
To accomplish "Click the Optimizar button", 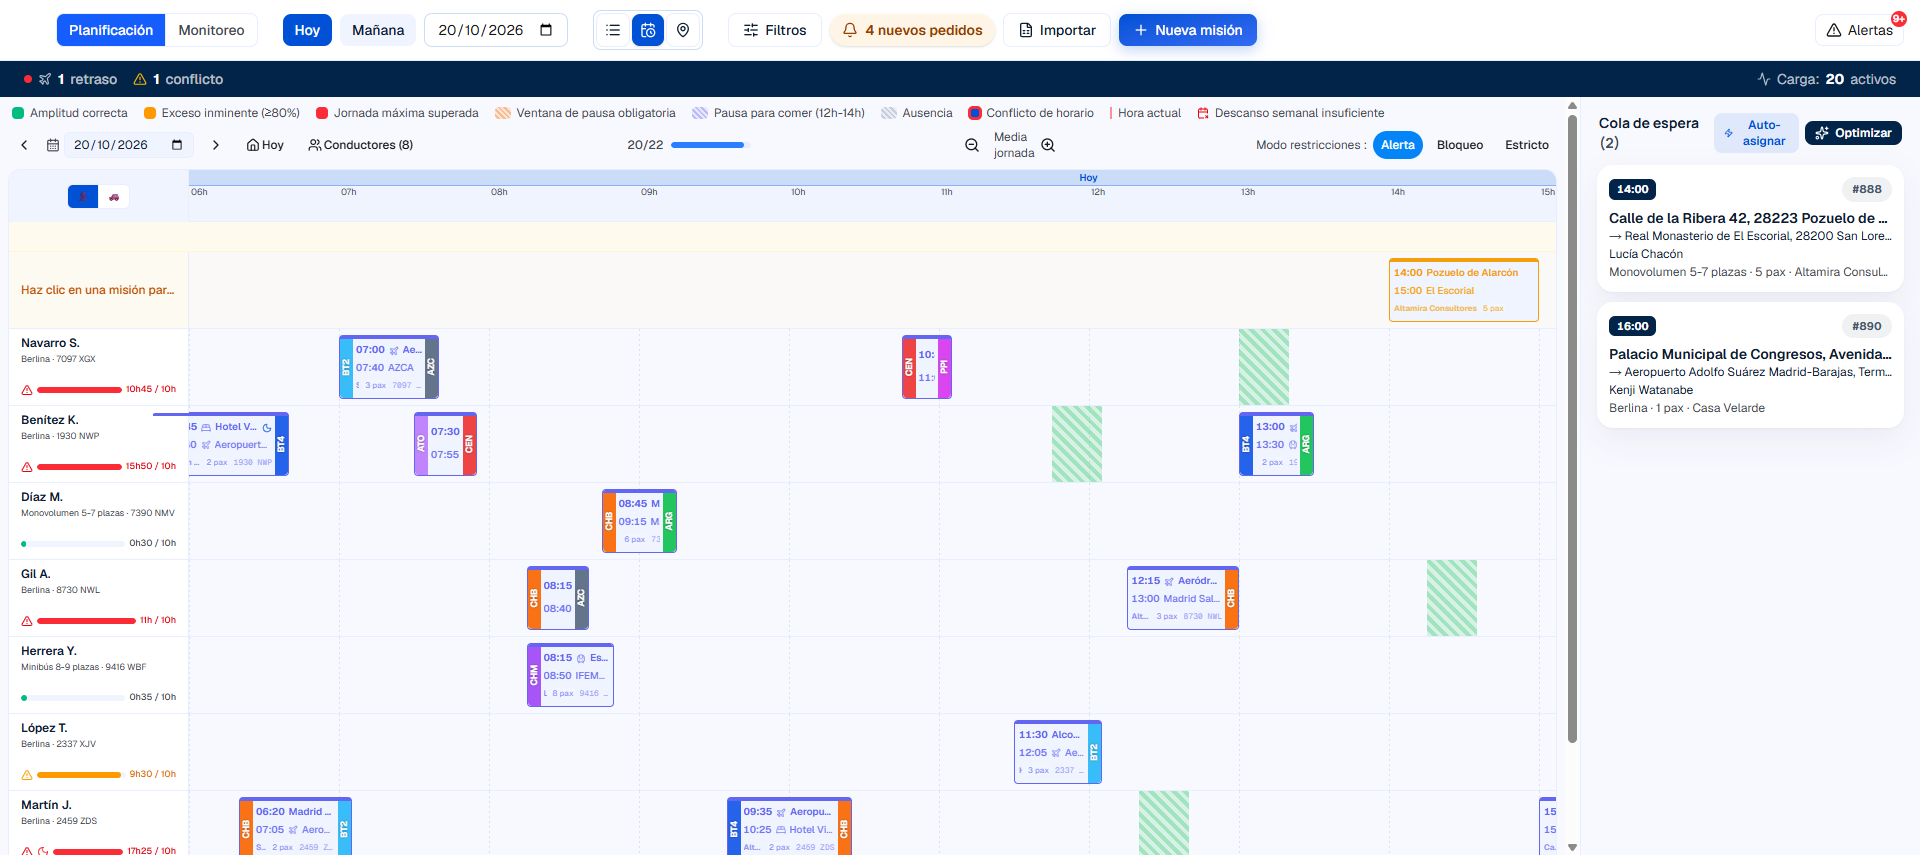I will pyautogui.click(x=1853, y=133).
